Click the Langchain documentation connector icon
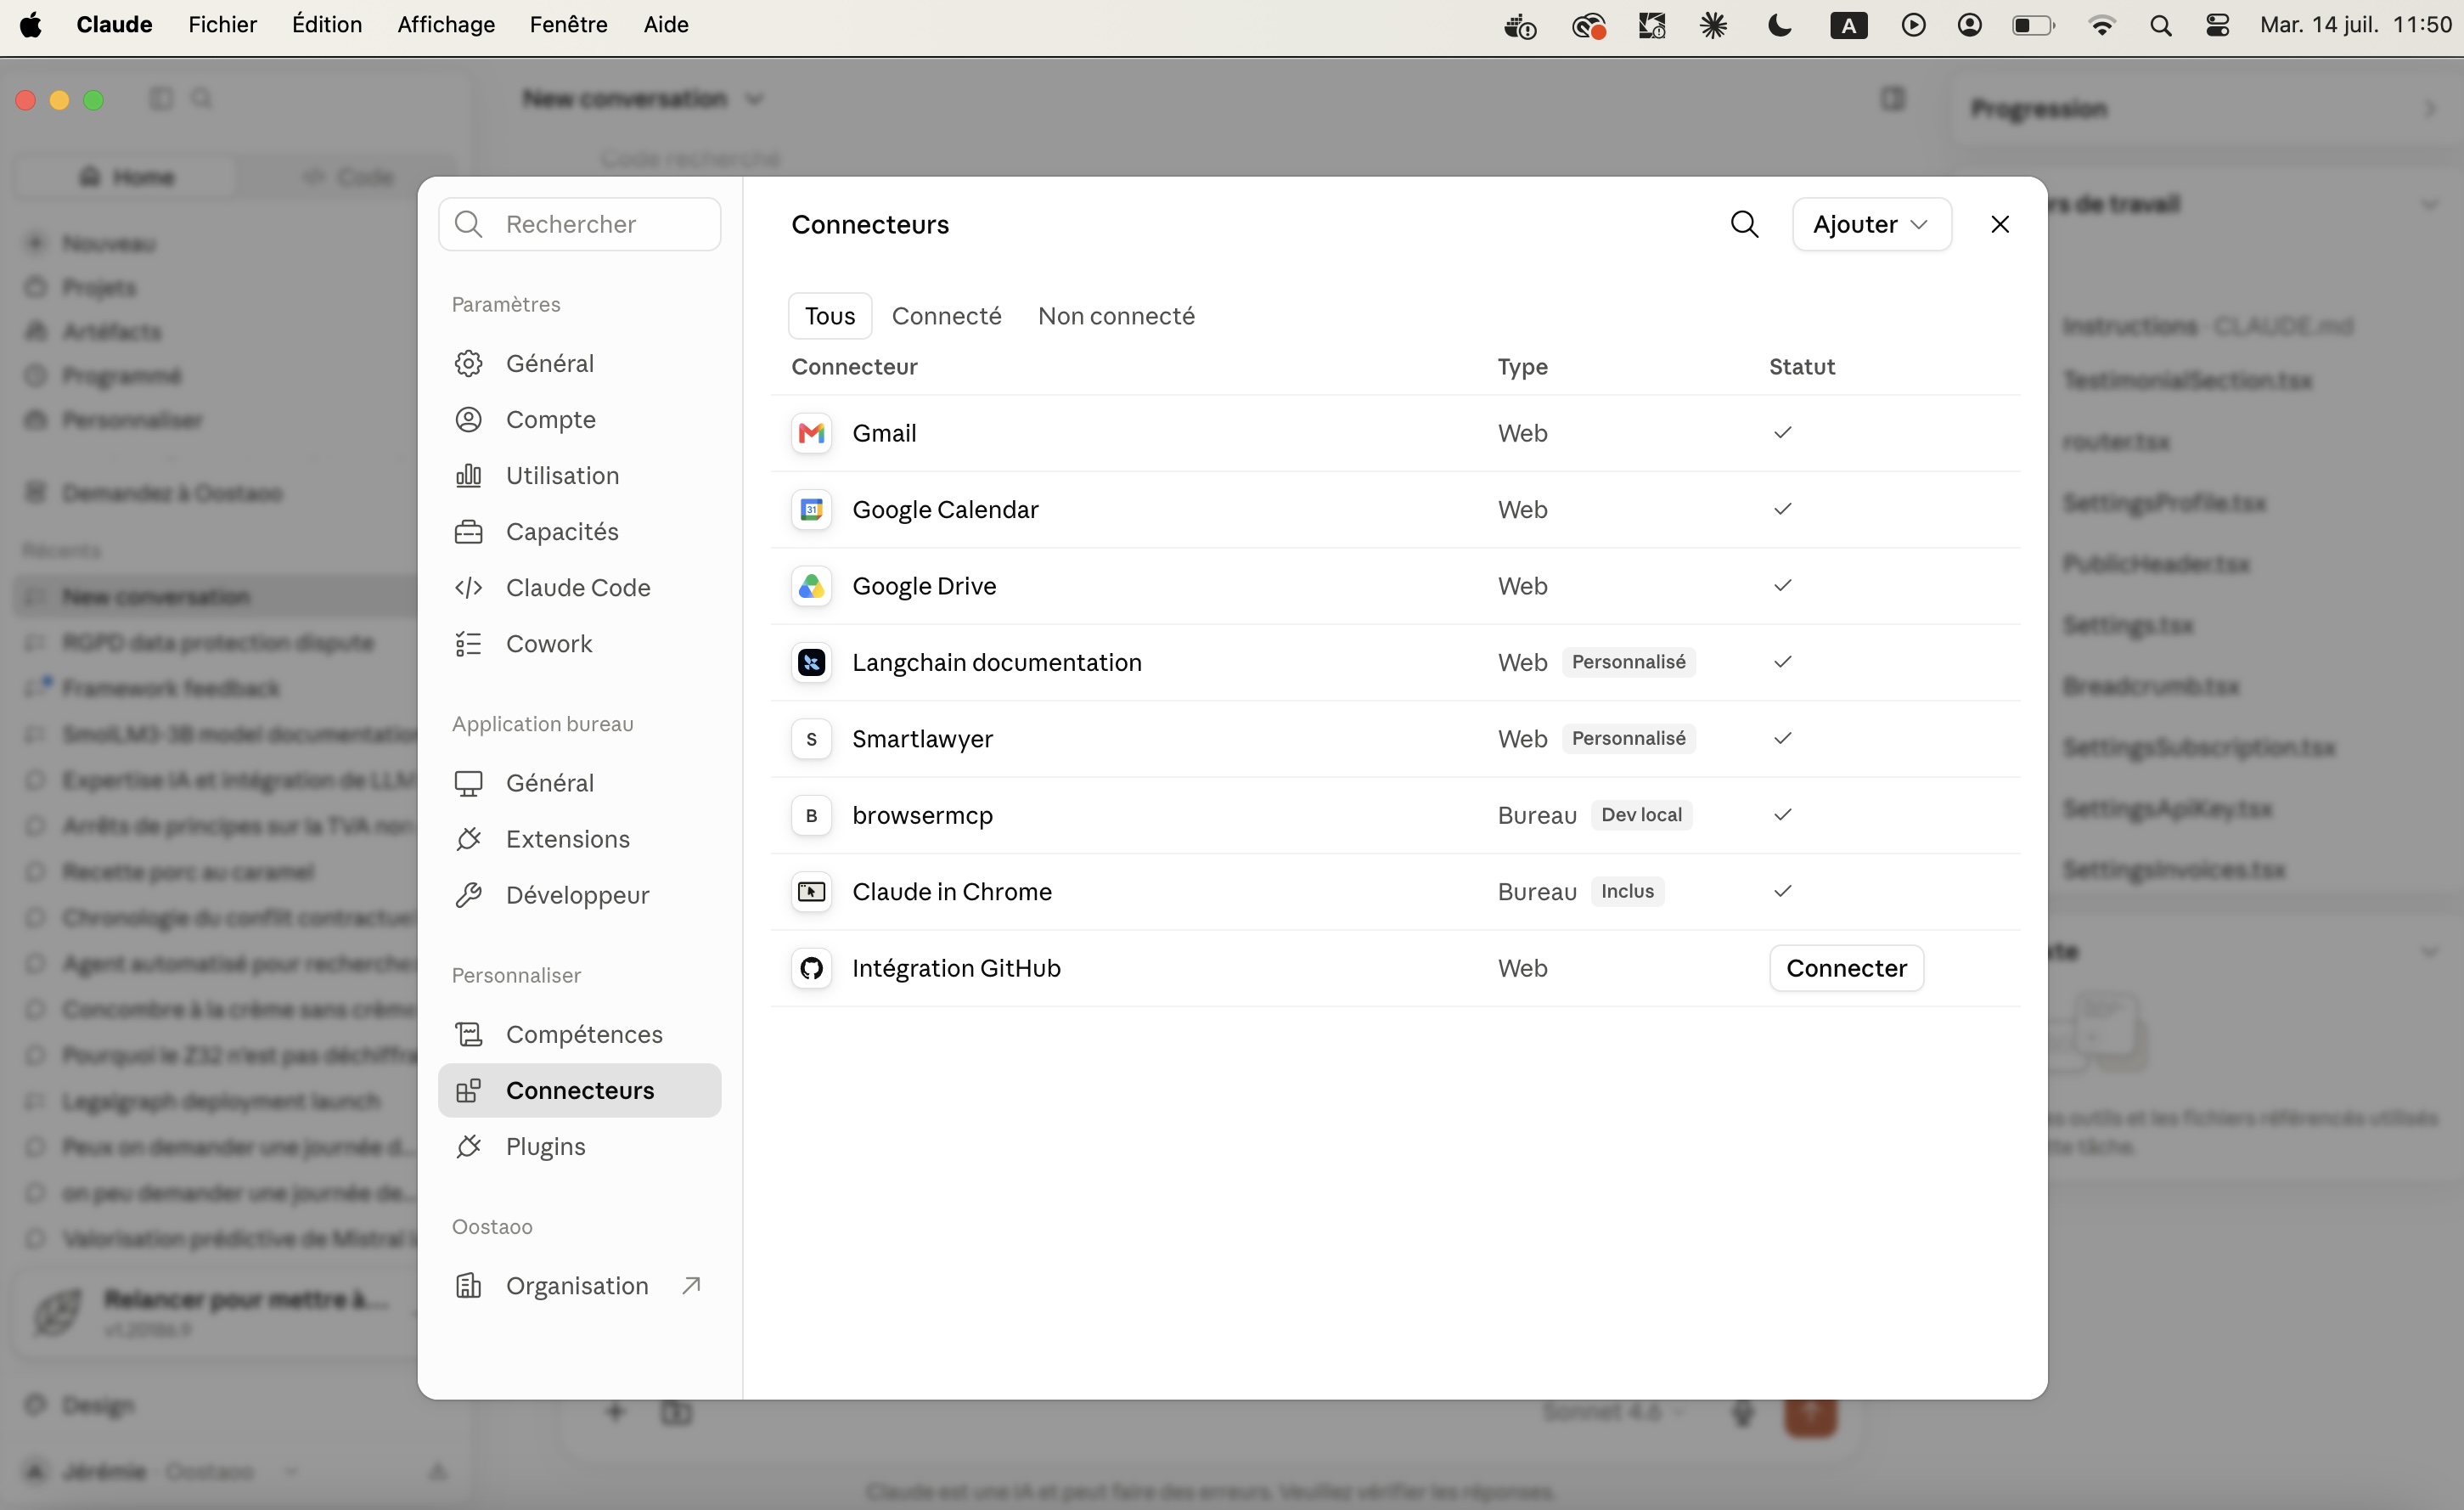Image resolution: width=2464 pixels, height=1510 pixels. [811, 662]
